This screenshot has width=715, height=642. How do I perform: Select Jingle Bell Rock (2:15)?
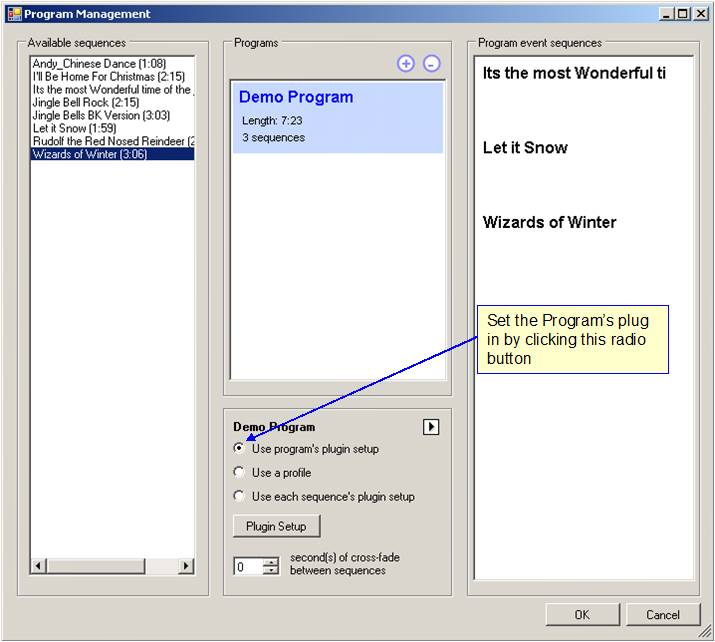[112, 102]
